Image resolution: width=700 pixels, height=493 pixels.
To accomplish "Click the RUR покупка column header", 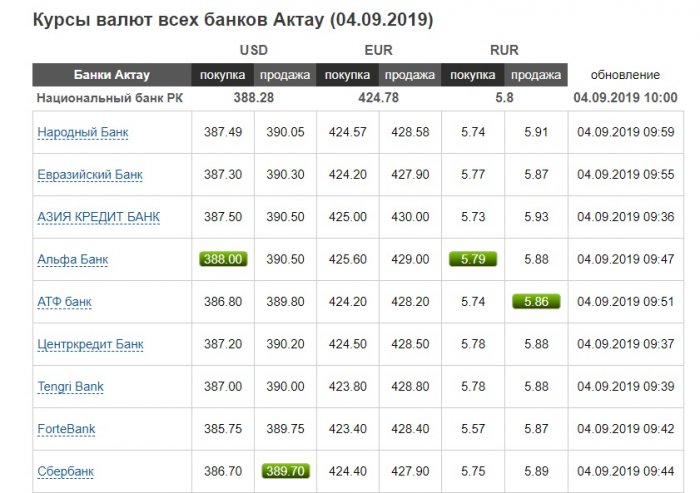I will [x=473, y=75].
